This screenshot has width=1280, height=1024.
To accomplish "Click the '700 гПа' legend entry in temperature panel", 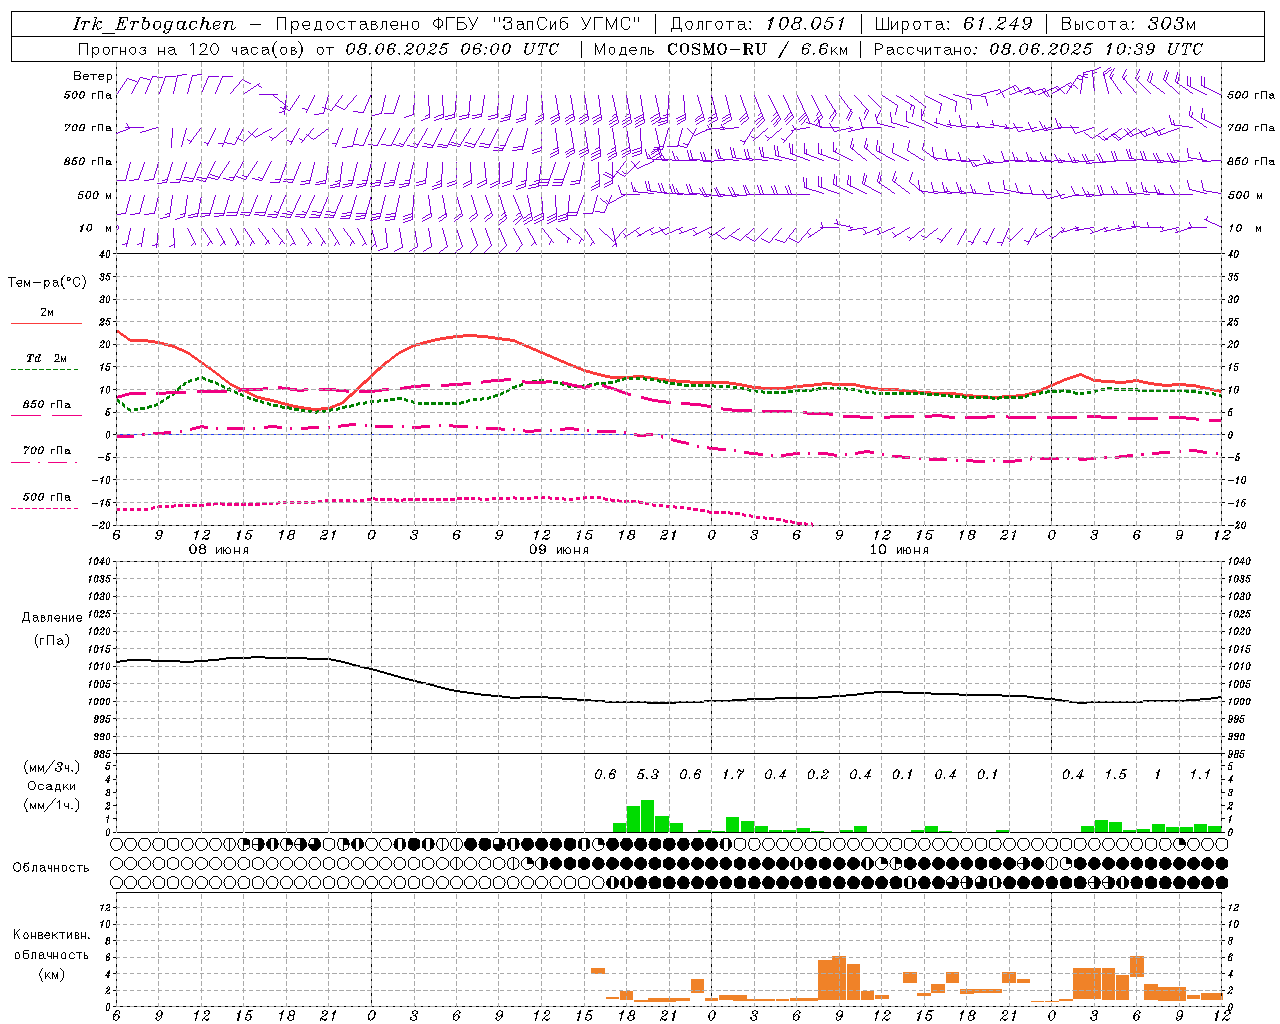I will pyautogui.click(x=46, y=451).
